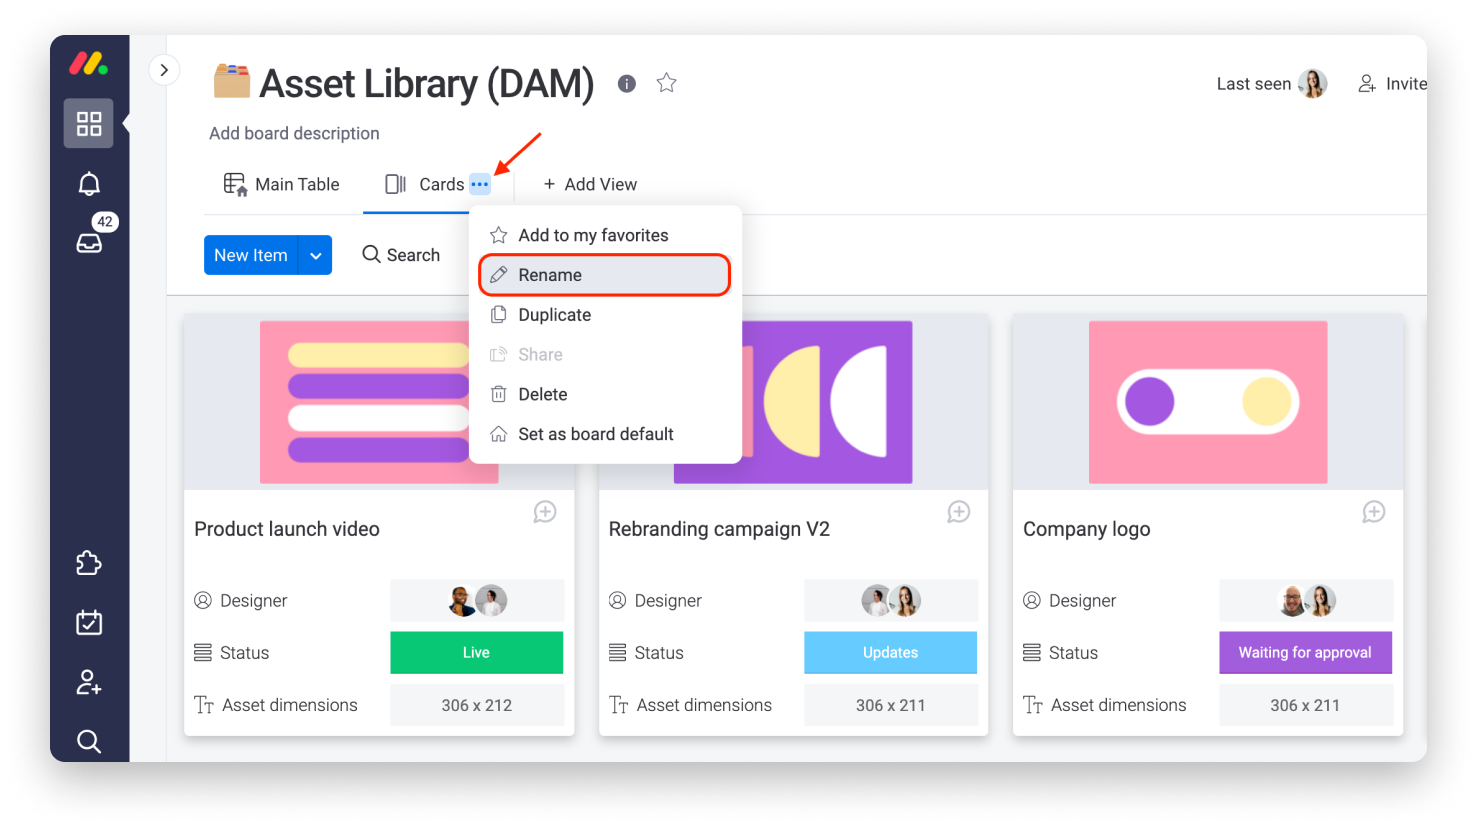1477x827 pixels.
Task: Click the Invite button
Action: [1392, 84]
